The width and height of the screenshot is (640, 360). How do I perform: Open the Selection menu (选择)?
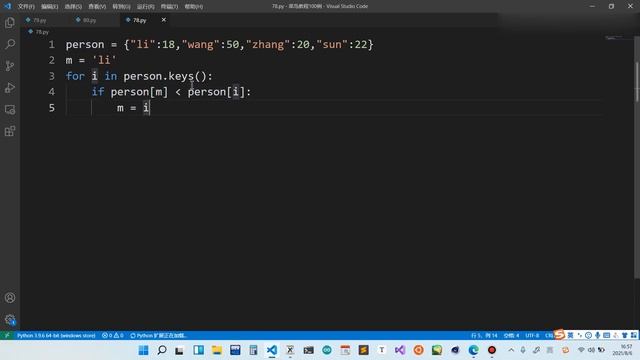tap(73, 7)
